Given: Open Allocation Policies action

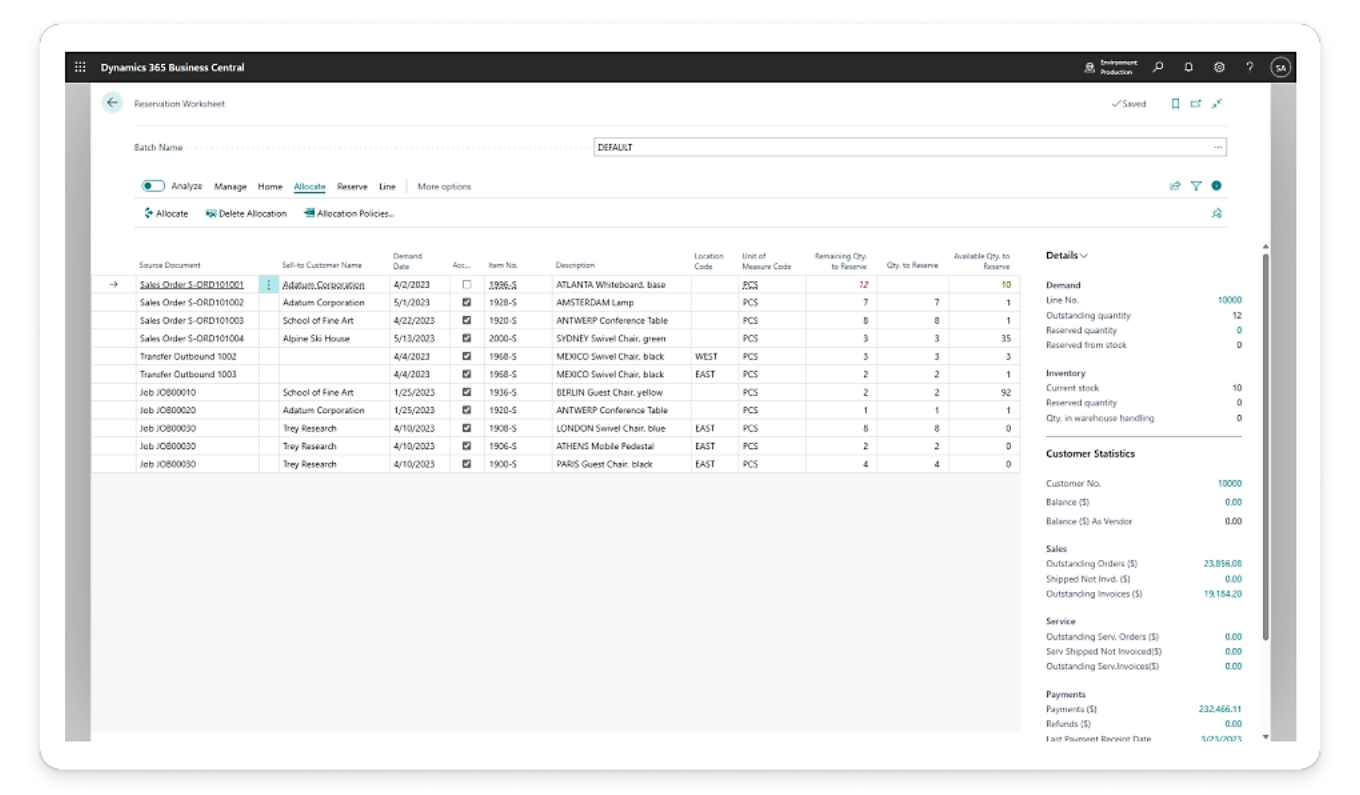Looking at the screenshot, I should [349, 214].
